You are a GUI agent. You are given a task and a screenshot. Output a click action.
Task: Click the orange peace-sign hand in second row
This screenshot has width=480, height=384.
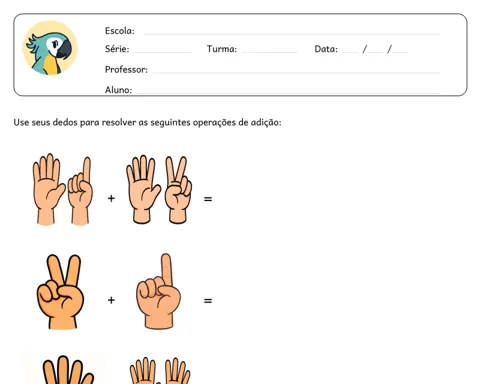pos(60,292)
